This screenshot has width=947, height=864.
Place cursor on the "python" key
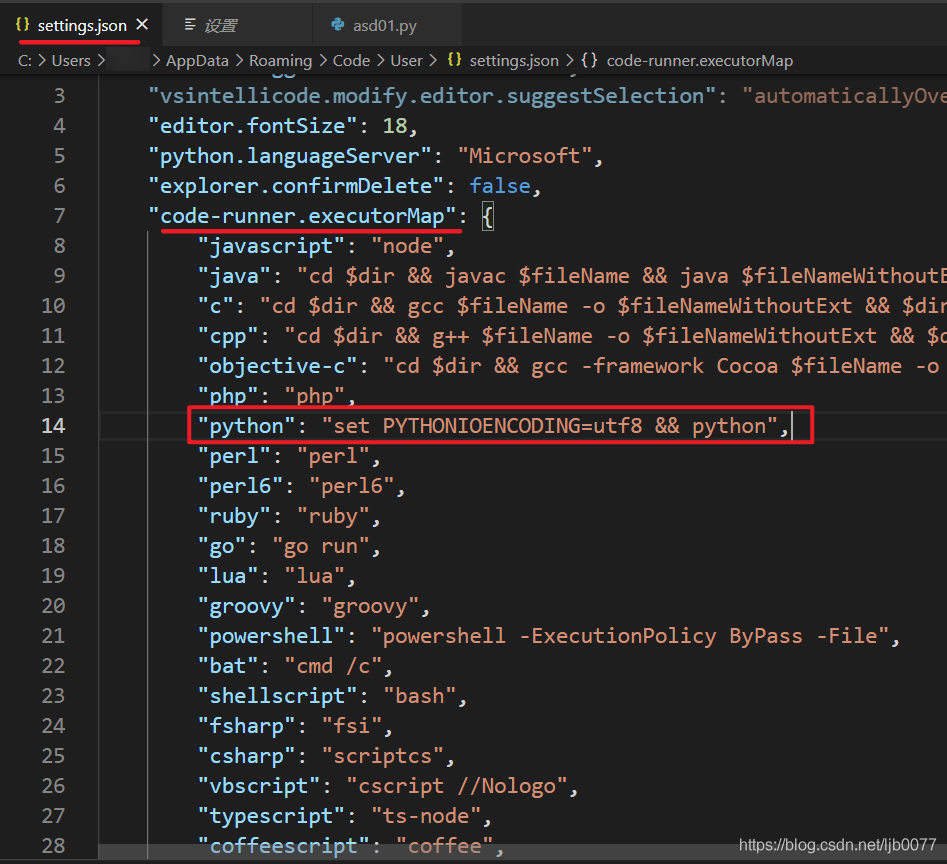pyautogui.click(x=246, y=426)
